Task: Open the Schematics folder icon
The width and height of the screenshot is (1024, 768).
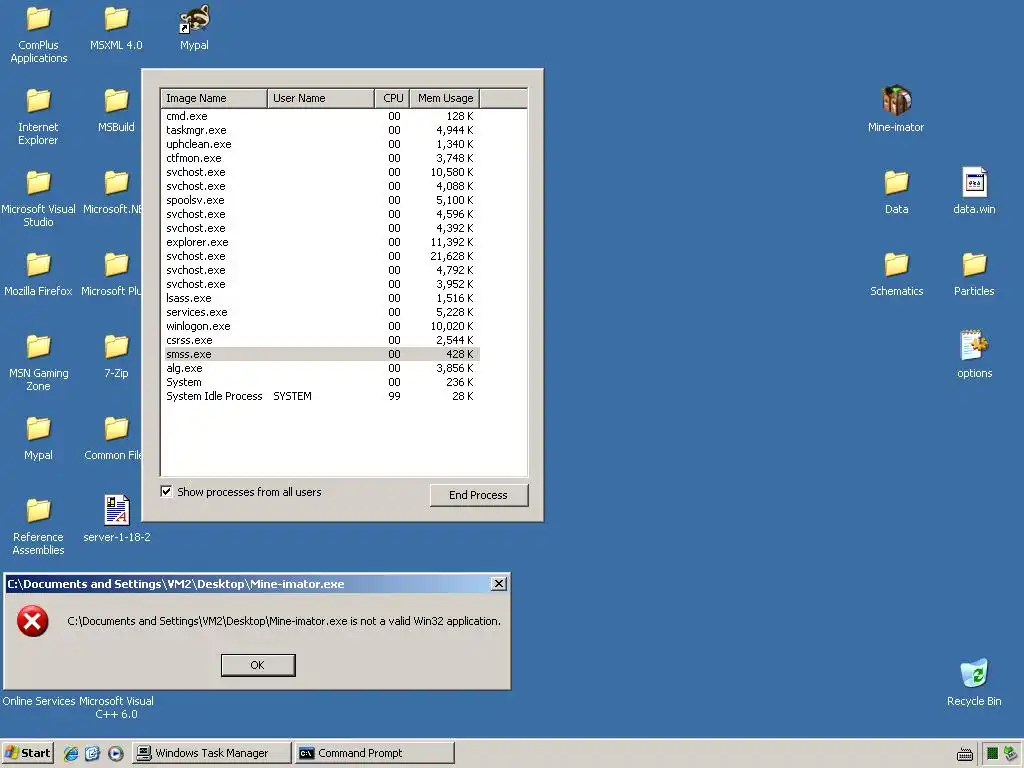Action: coord(897,265)
